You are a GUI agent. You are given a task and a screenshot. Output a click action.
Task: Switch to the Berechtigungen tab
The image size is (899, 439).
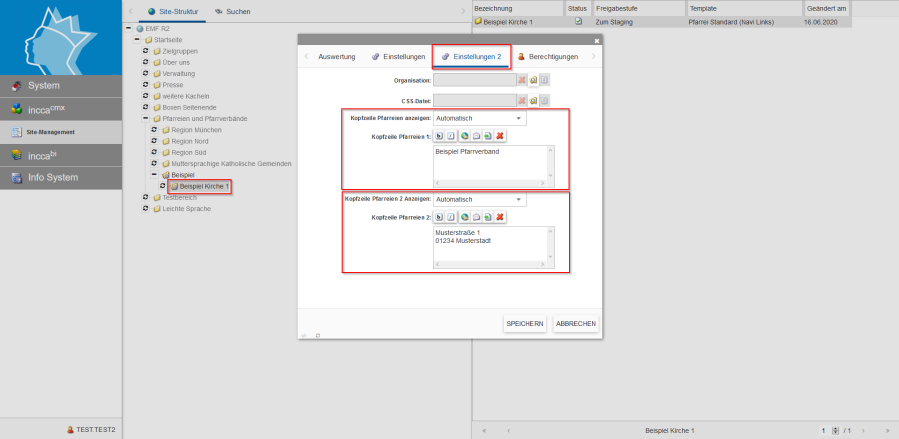pos(548,57)
